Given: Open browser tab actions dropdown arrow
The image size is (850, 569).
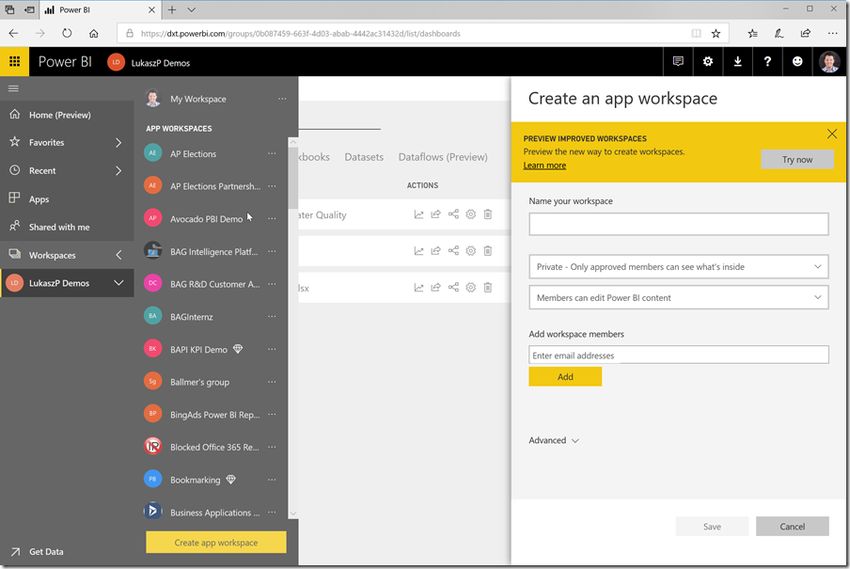Looking at the screenshot, I should click(x=191, y=10).
